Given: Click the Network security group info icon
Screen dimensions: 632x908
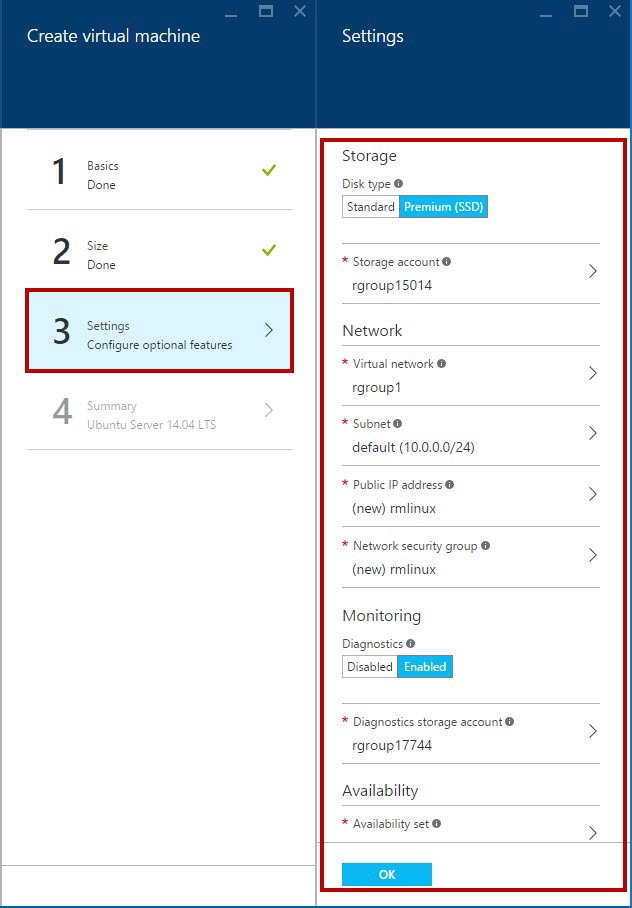Looking at the screenshot, I should tap(485, 545).
